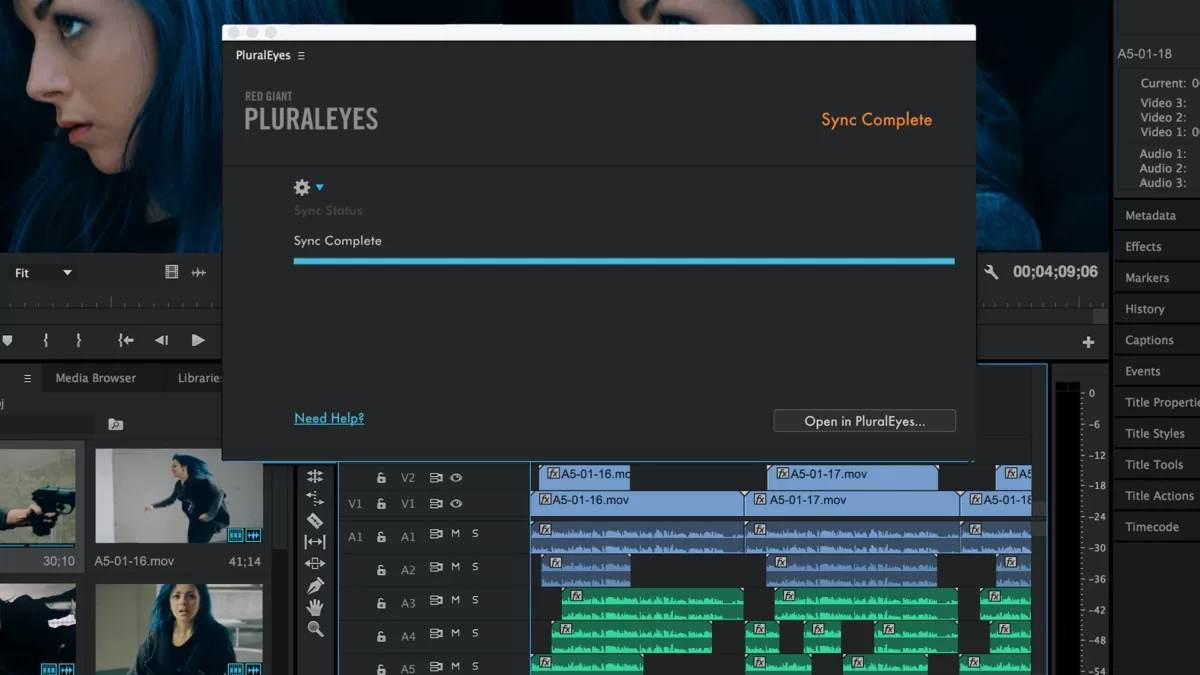Click the Need Help? link
This screenshot has height=675, width=1200.
(x=329, y=418)
